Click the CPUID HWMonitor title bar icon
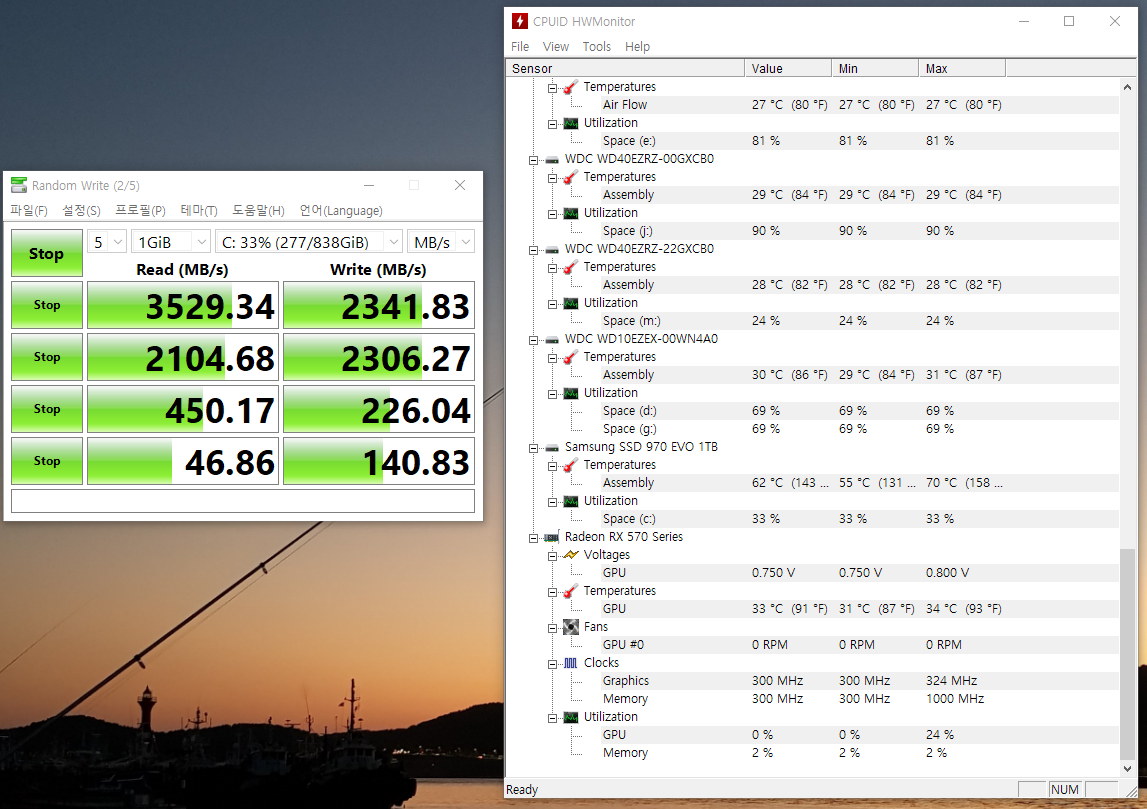Screen dimensions: 1147x809 tap(519, 21)
